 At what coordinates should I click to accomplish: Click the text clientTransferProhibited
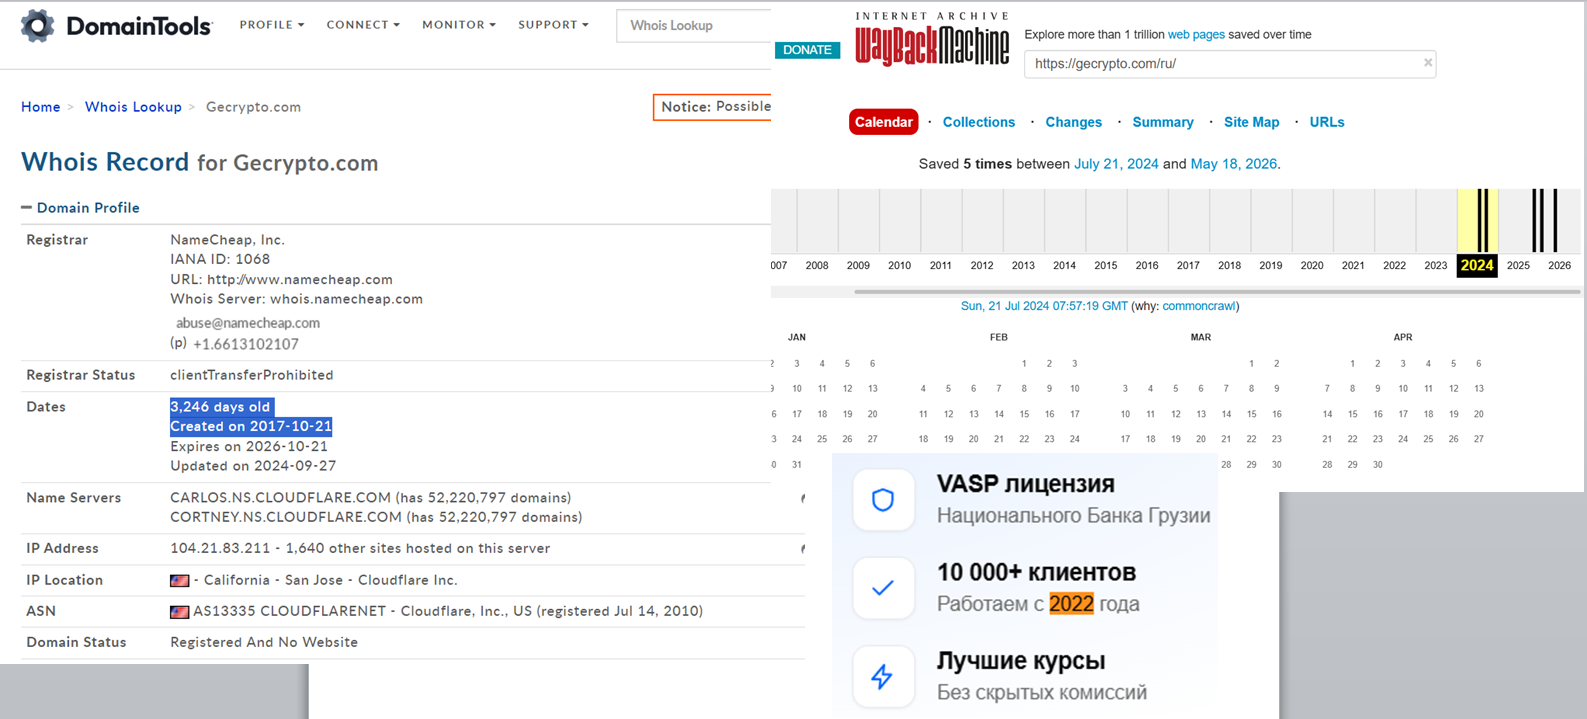pos(252,375)
